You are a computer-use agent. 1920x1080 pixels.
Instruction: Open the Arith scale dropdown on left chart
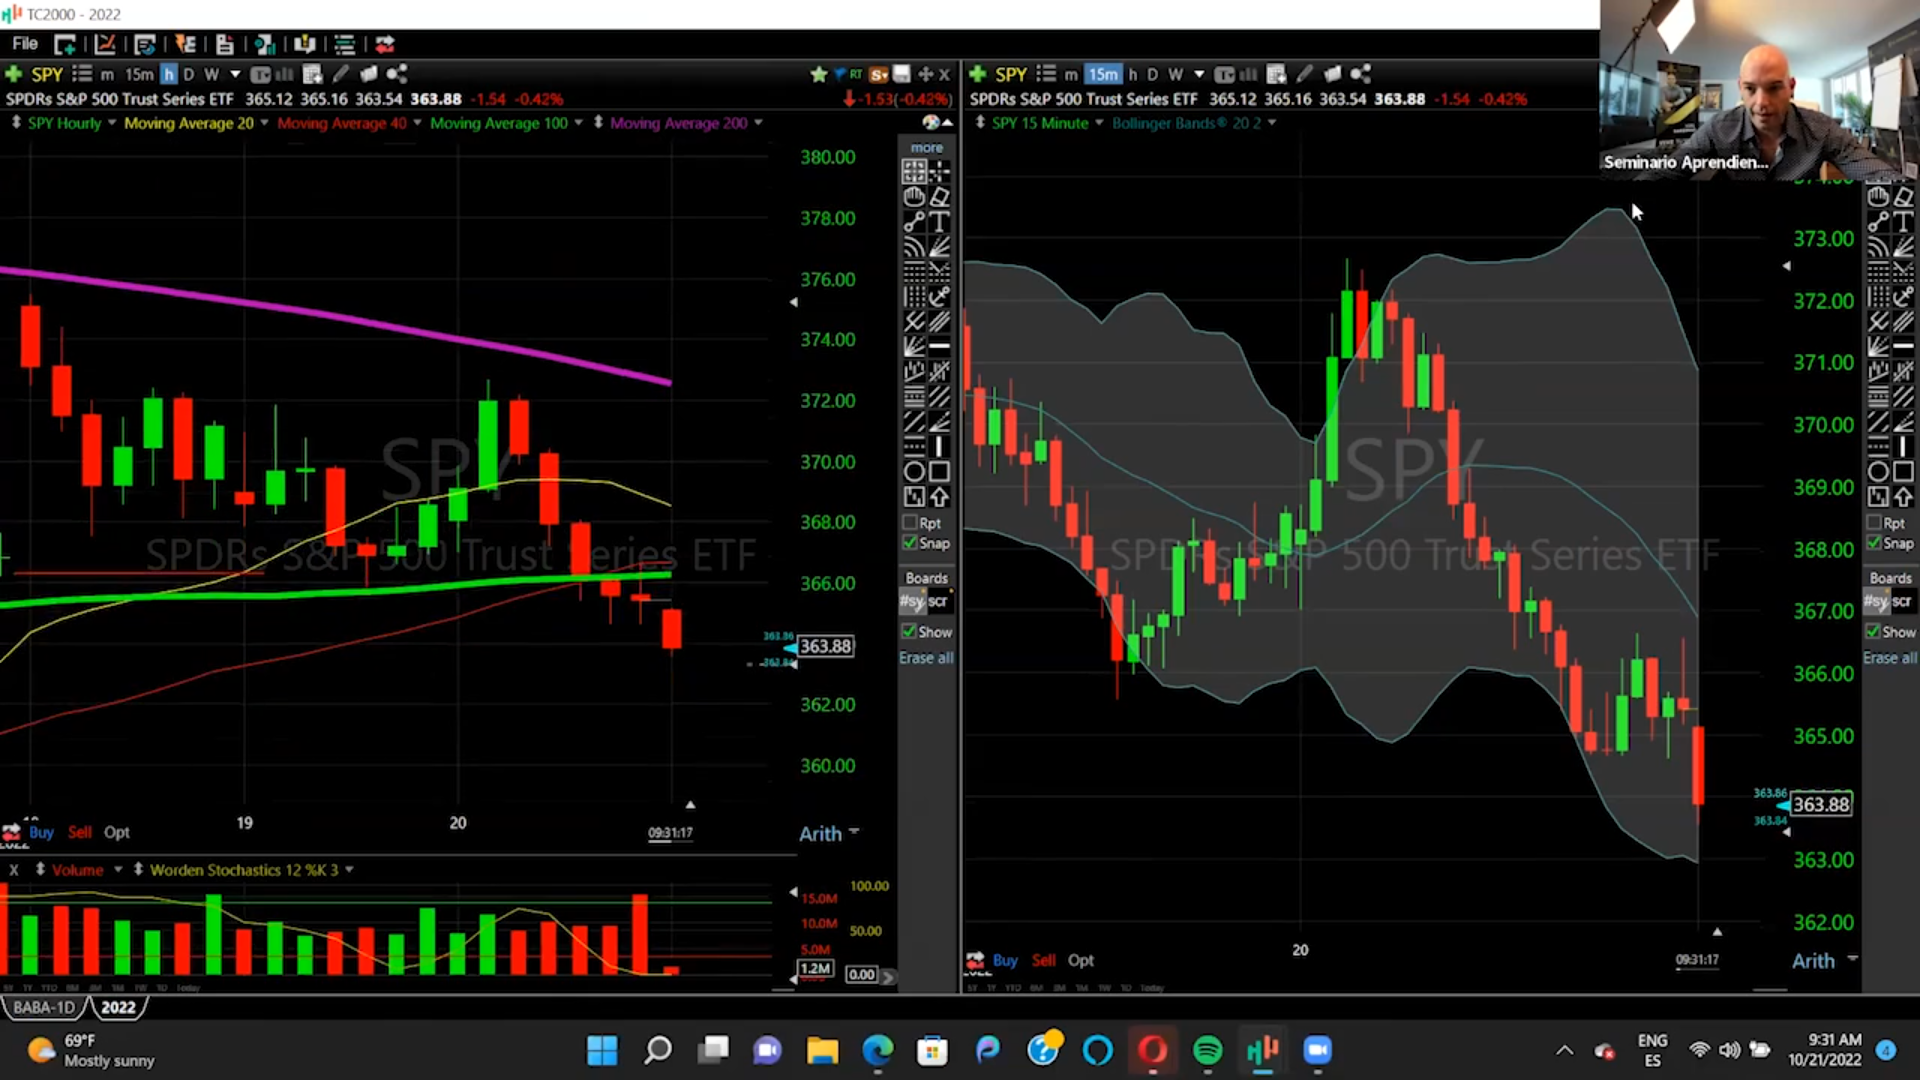point(853,833)
